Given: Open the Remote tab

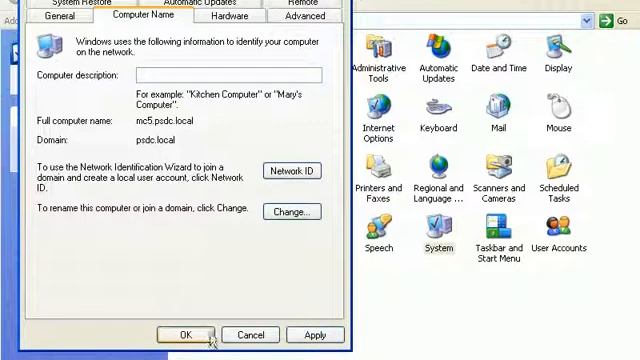Looking at the screenshot, I should (x=302, y=3).
